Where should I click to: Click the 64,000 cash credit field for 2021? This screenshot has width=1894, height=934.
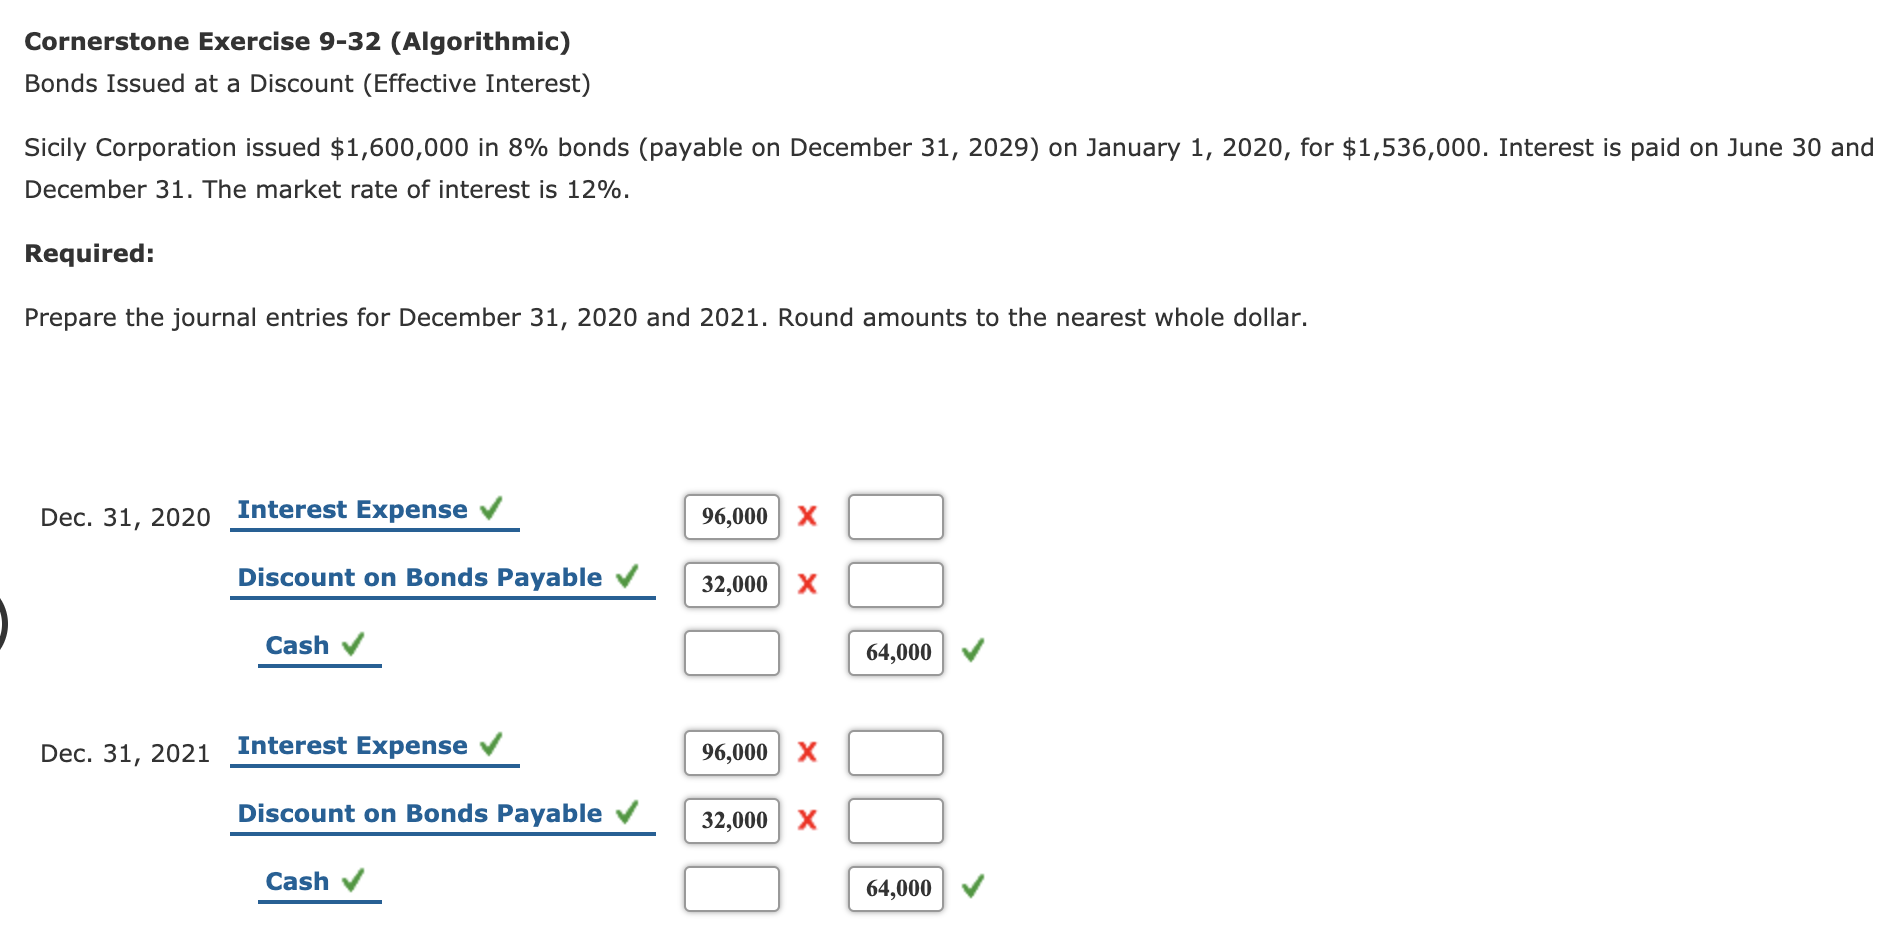click(895, 887)
